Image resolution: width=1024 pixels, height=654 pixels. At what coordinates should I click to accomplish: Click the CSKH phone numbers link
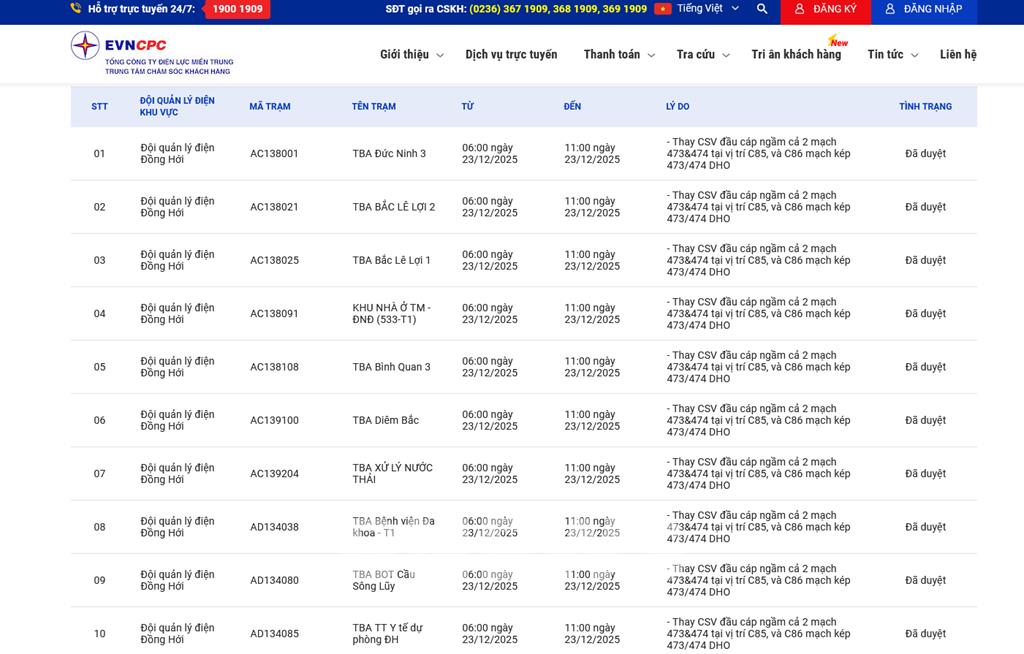click(558, 9)
